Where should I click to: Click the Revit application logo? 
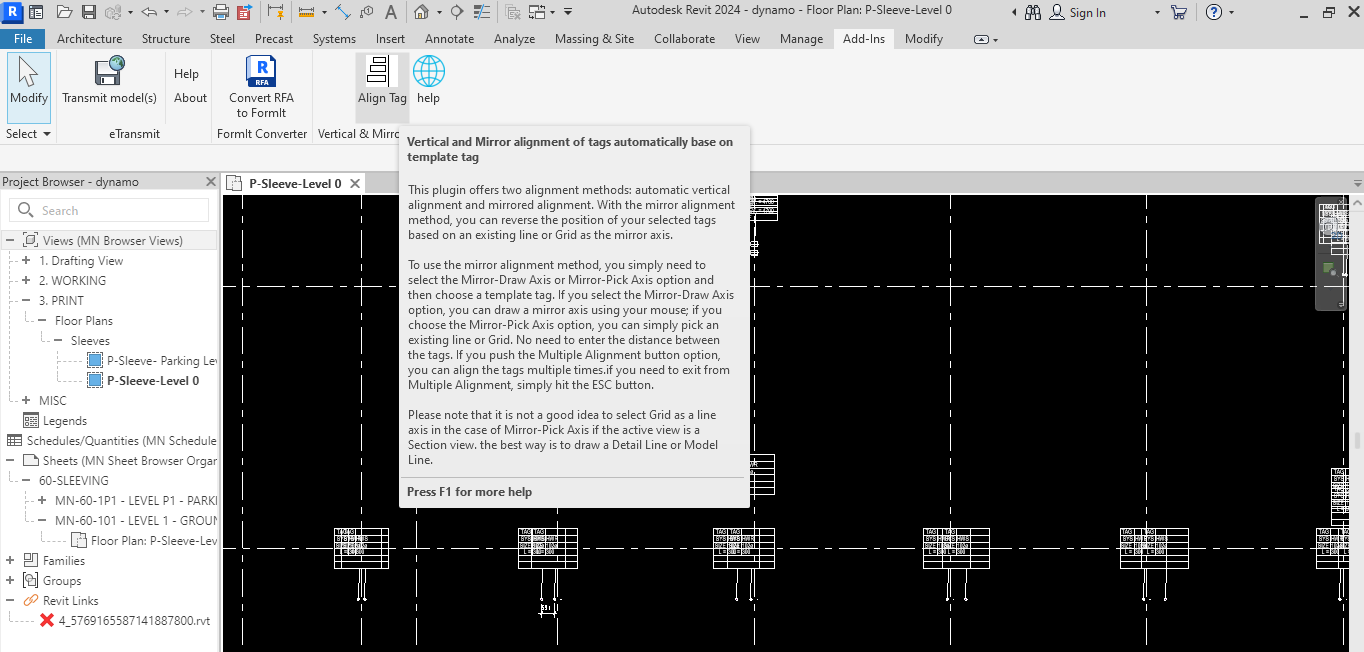12,12
